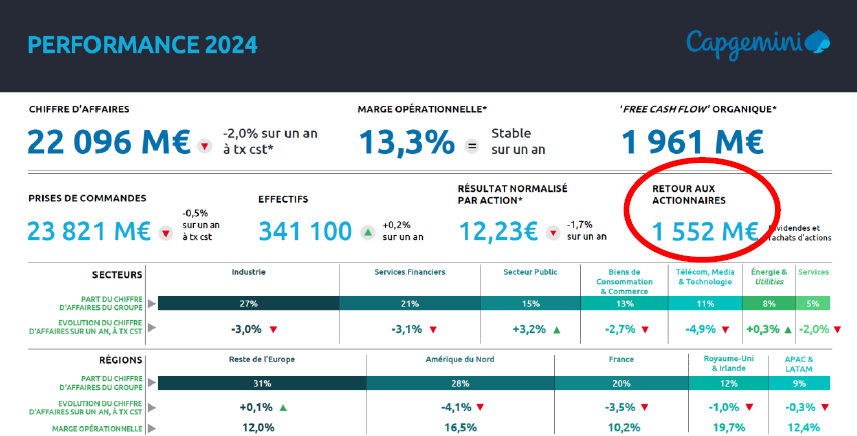The height and width of the screenshot is (436, 857).
Task: Click the equals icon next to 13,3%
Action: (x=472, y=145)
